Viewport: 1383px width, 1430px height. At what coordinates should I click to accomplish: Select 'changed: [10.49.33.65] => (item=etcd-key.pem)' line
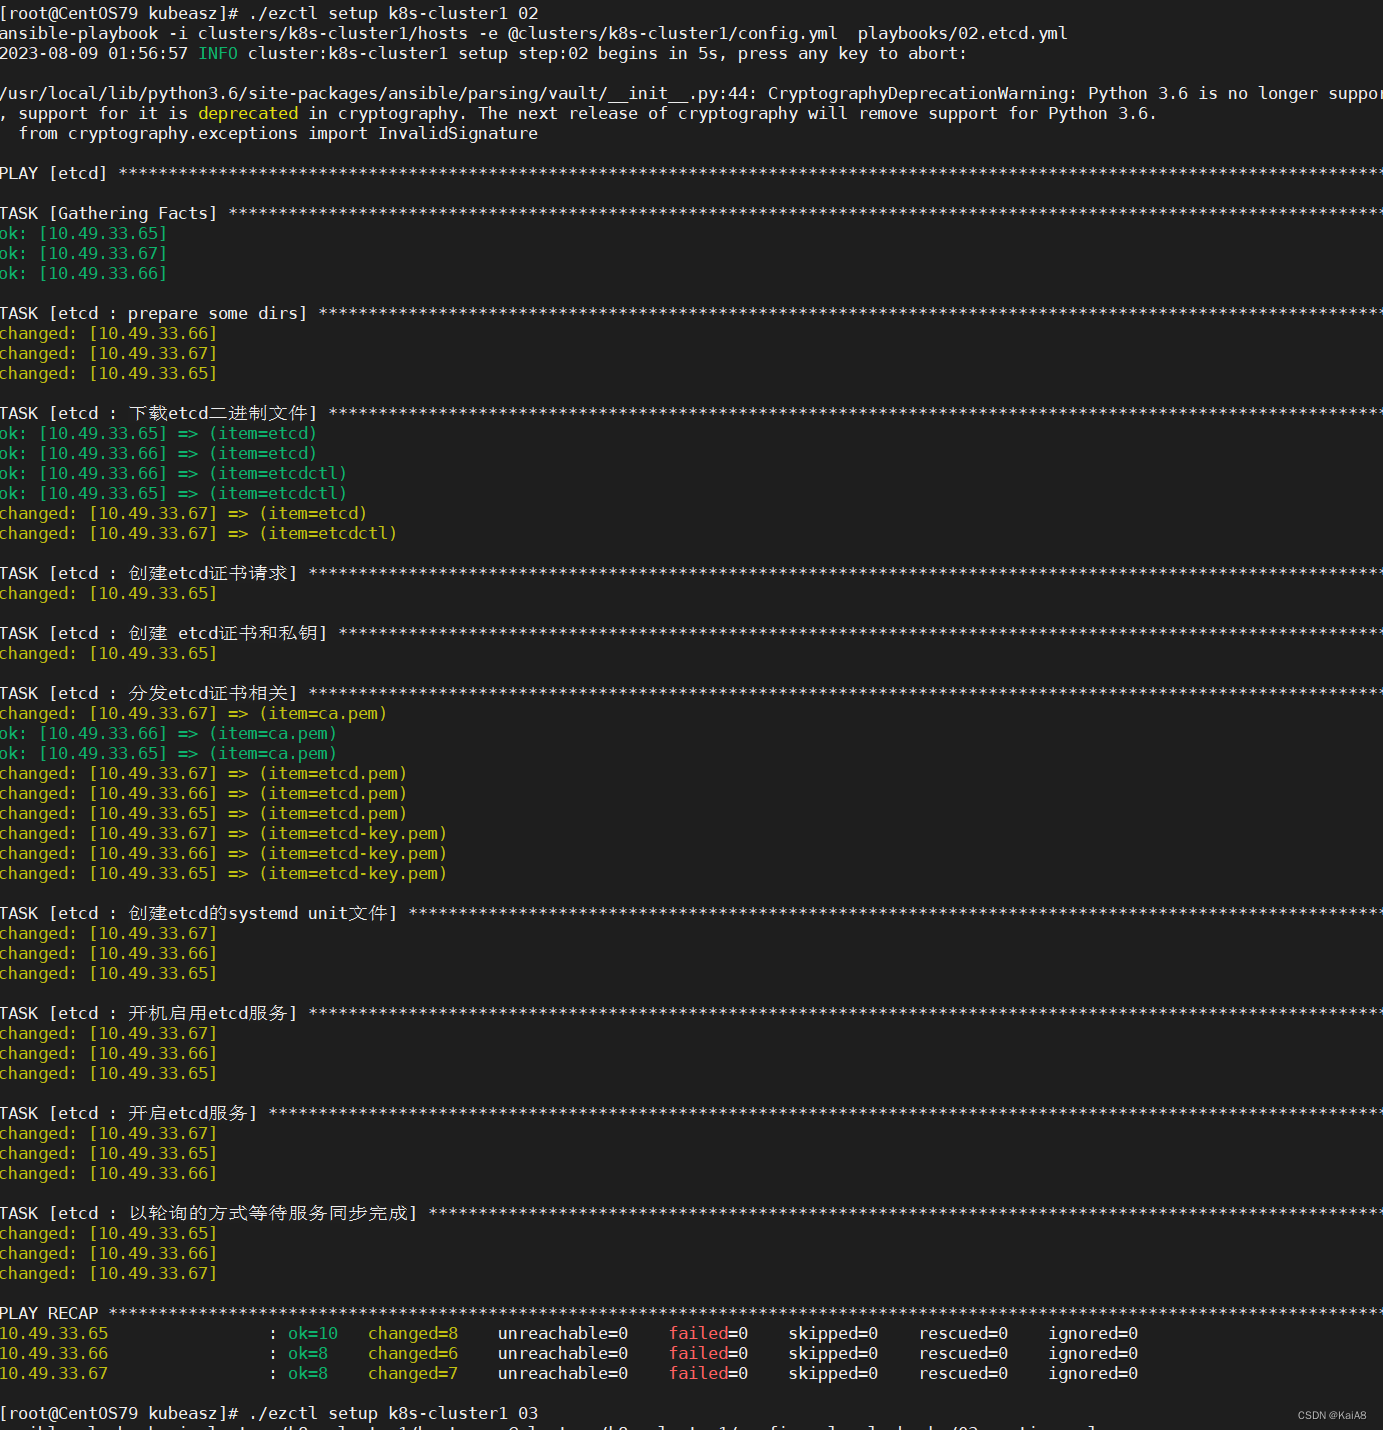(x=223, y=873)
